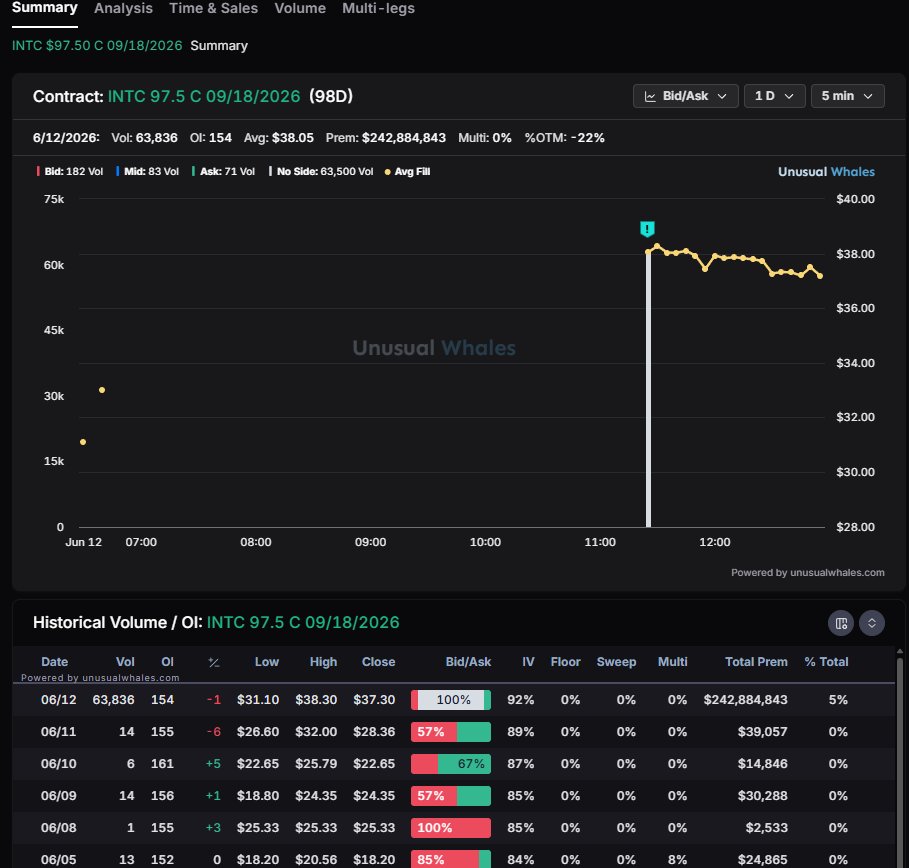Open the Time & Sales tab
Viewport: 909px width, 868px height.
213,8
